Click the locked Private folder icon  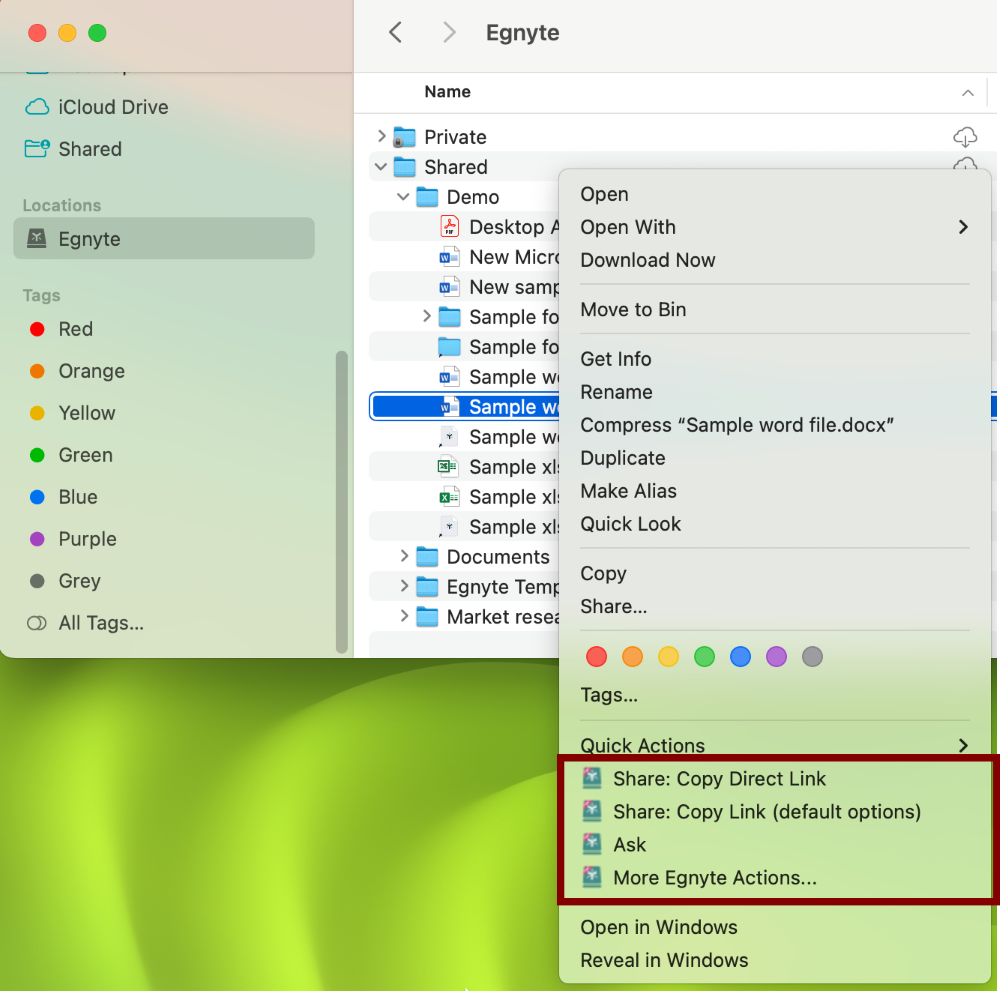[x=404, y=136]
